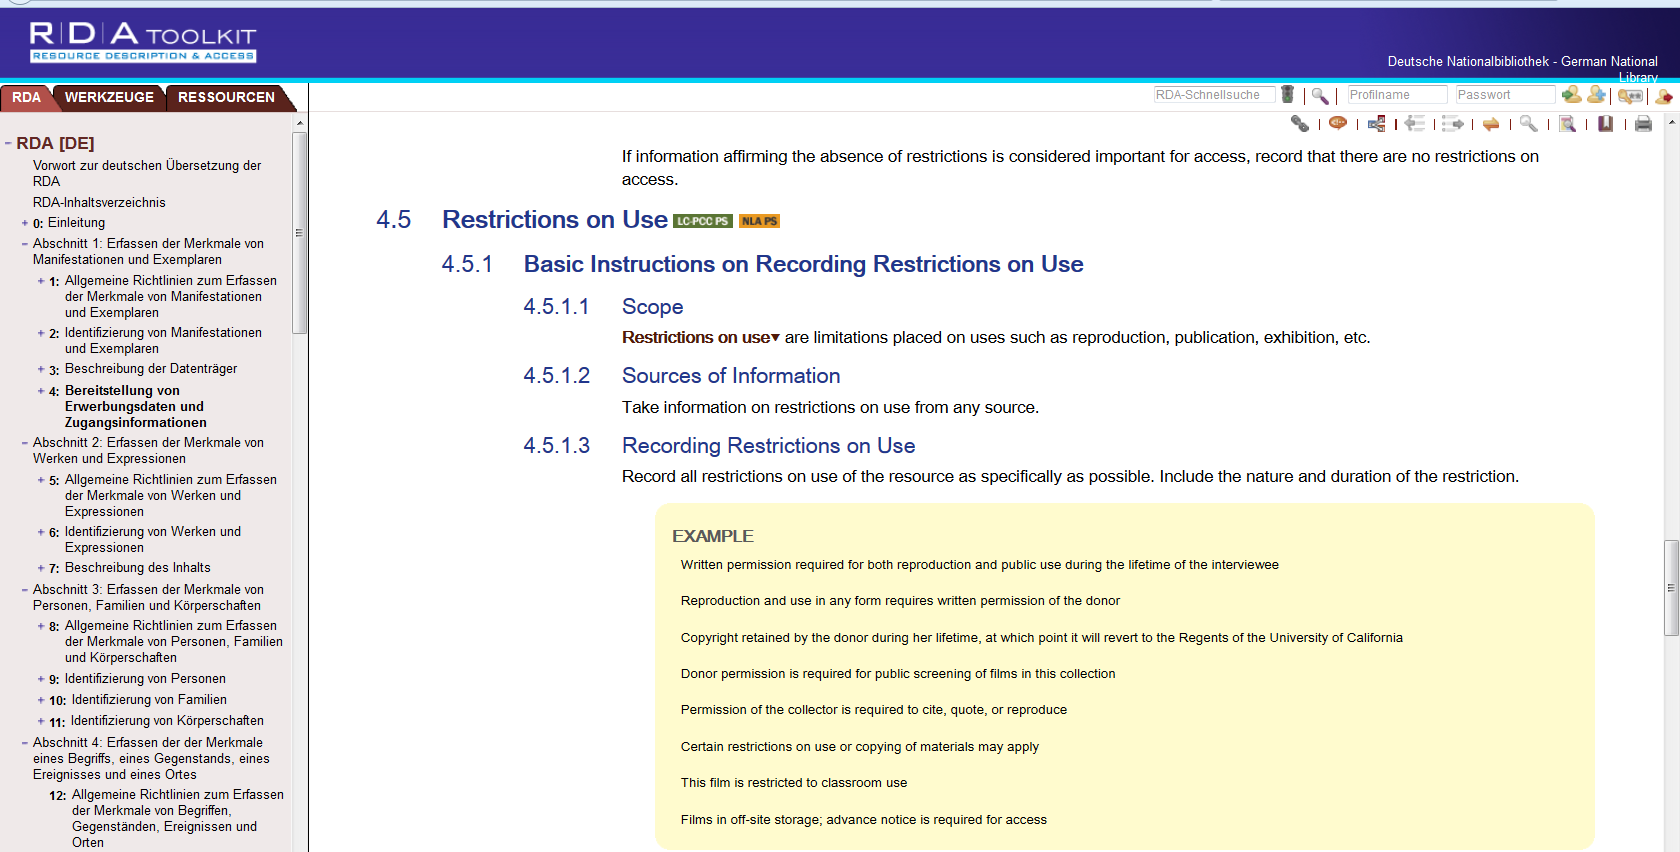Click the 4.5.1.1 Scope heading
This screenshot has width=1680, height=852.
tap(653, 307)
